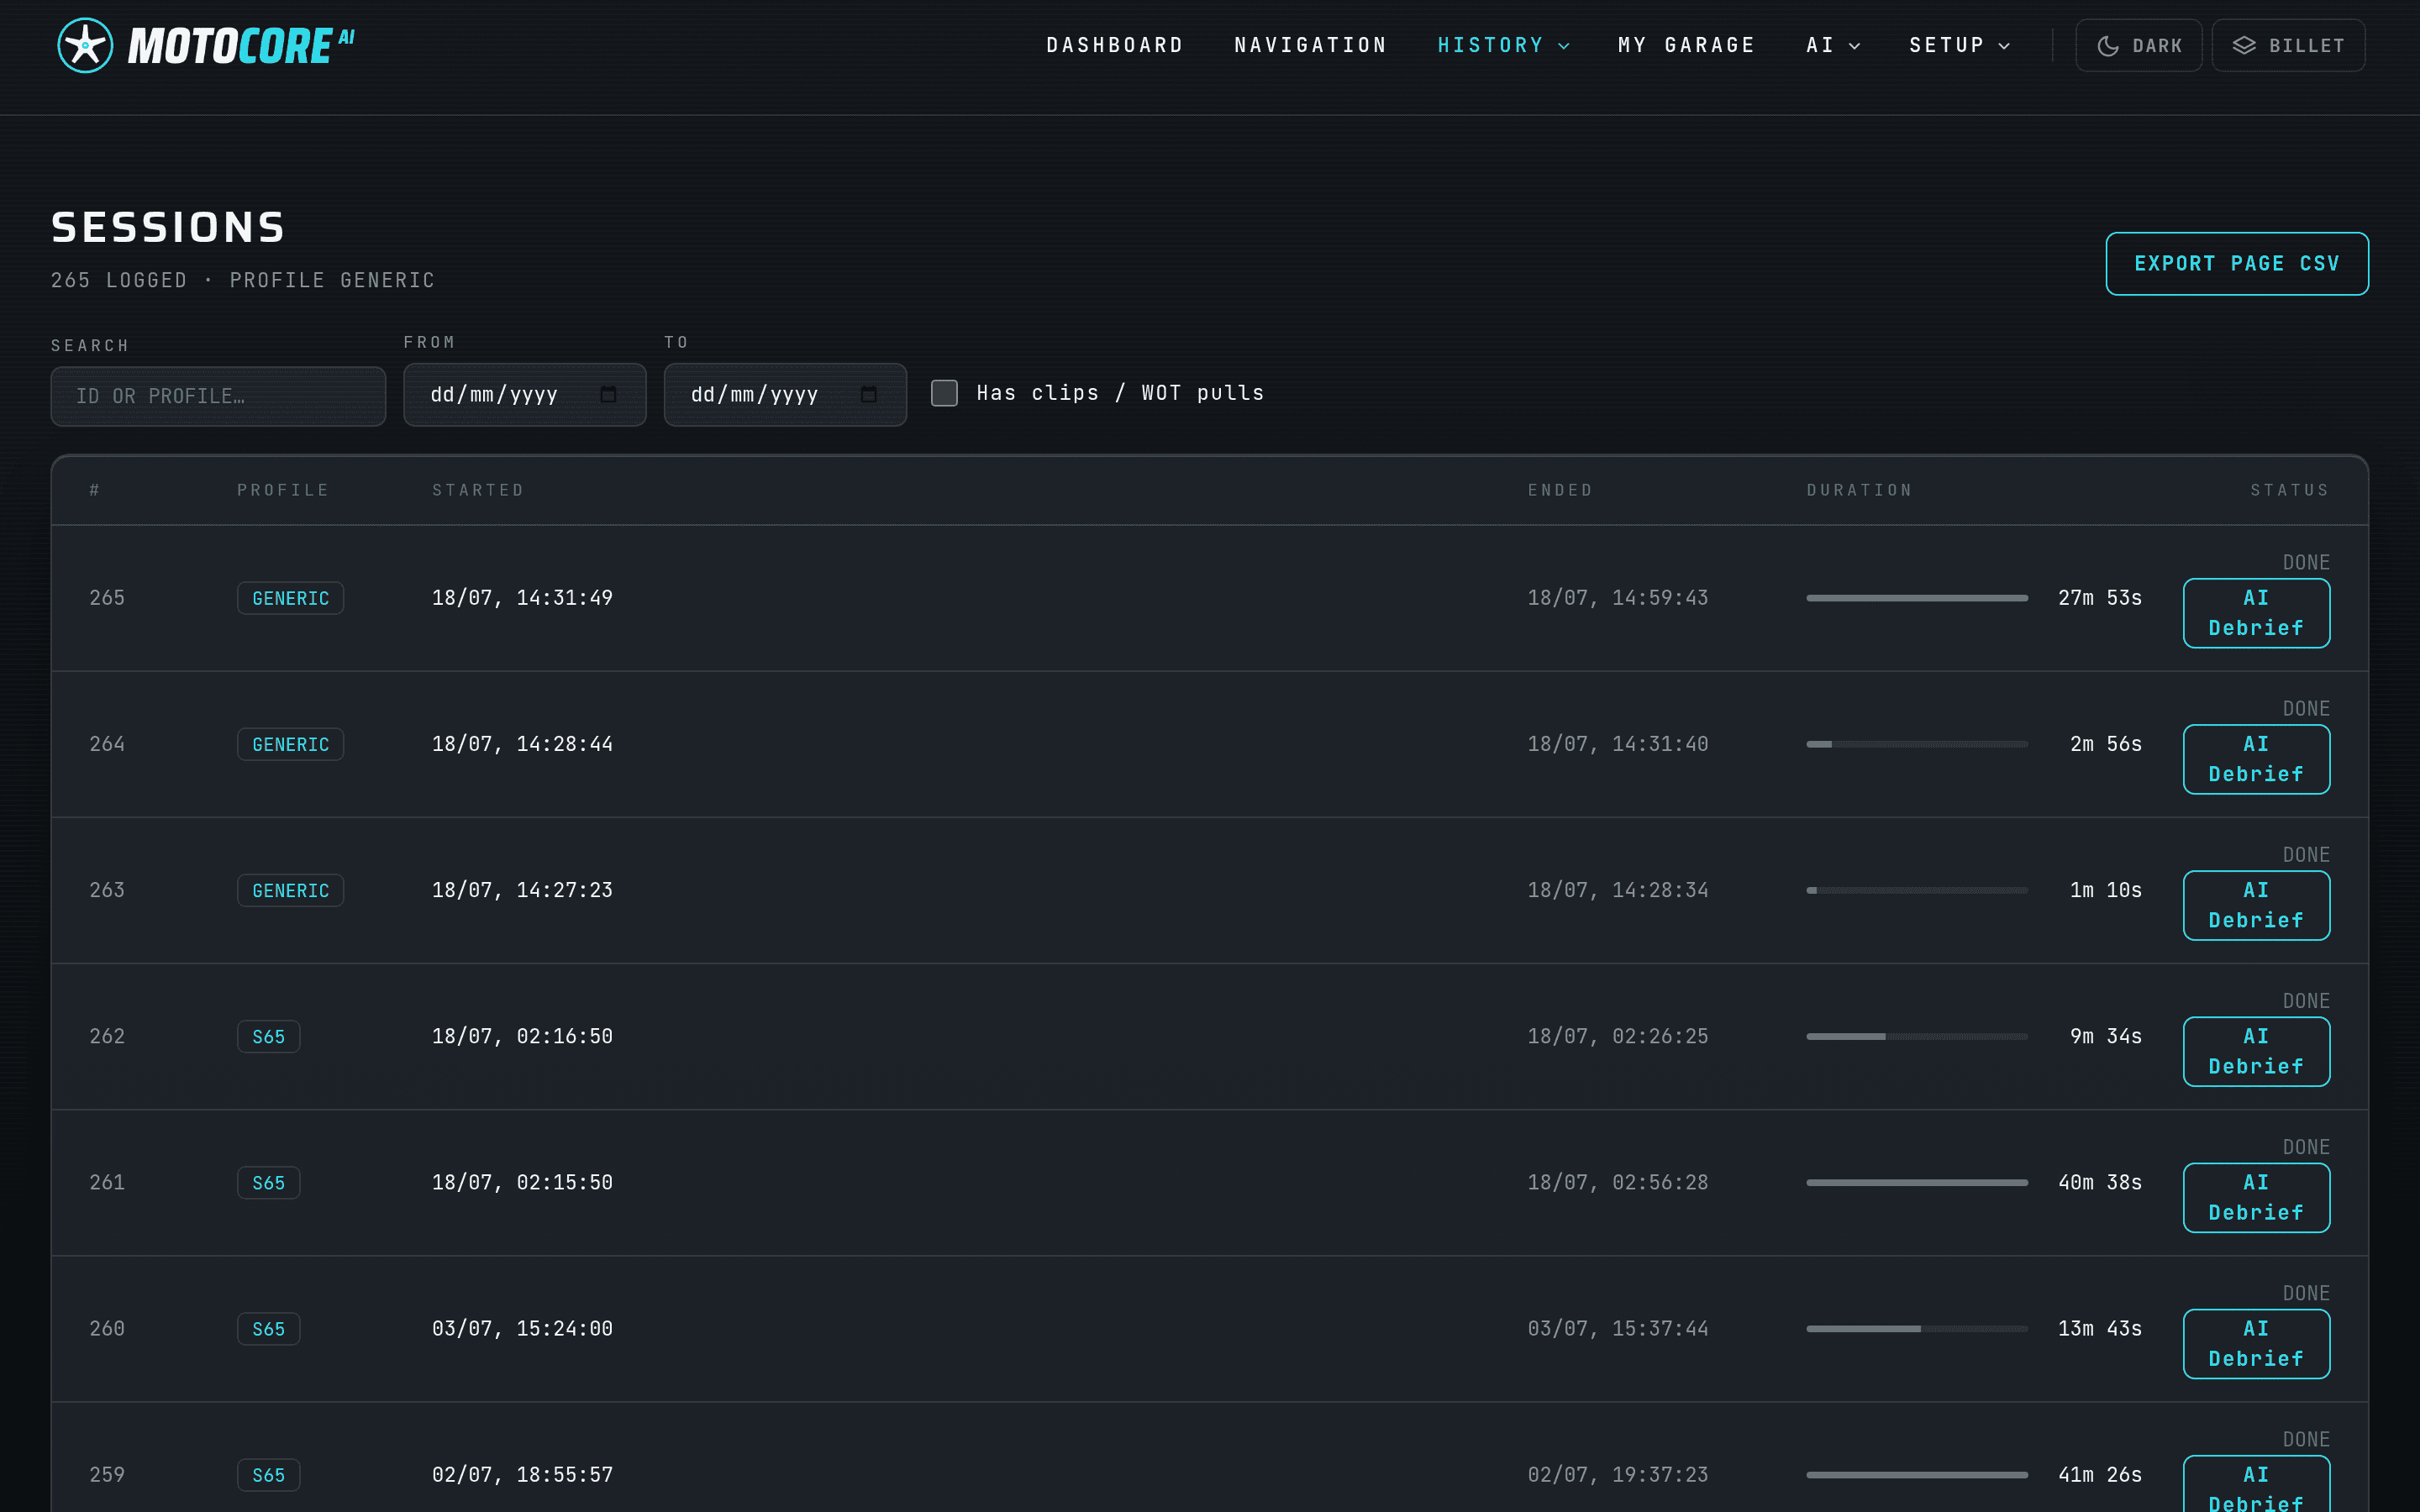This screenshot has height=1512, width=2420.
Task: Click duration bar of session 260
Action: coord(1917,1329)
